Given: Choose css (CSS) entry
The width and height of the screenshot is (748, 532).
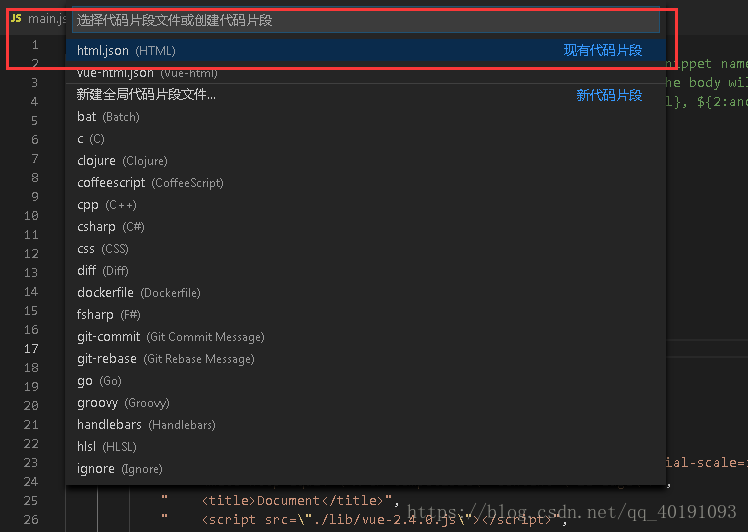Looking at the screenshot, I should (x=365, y=248).
